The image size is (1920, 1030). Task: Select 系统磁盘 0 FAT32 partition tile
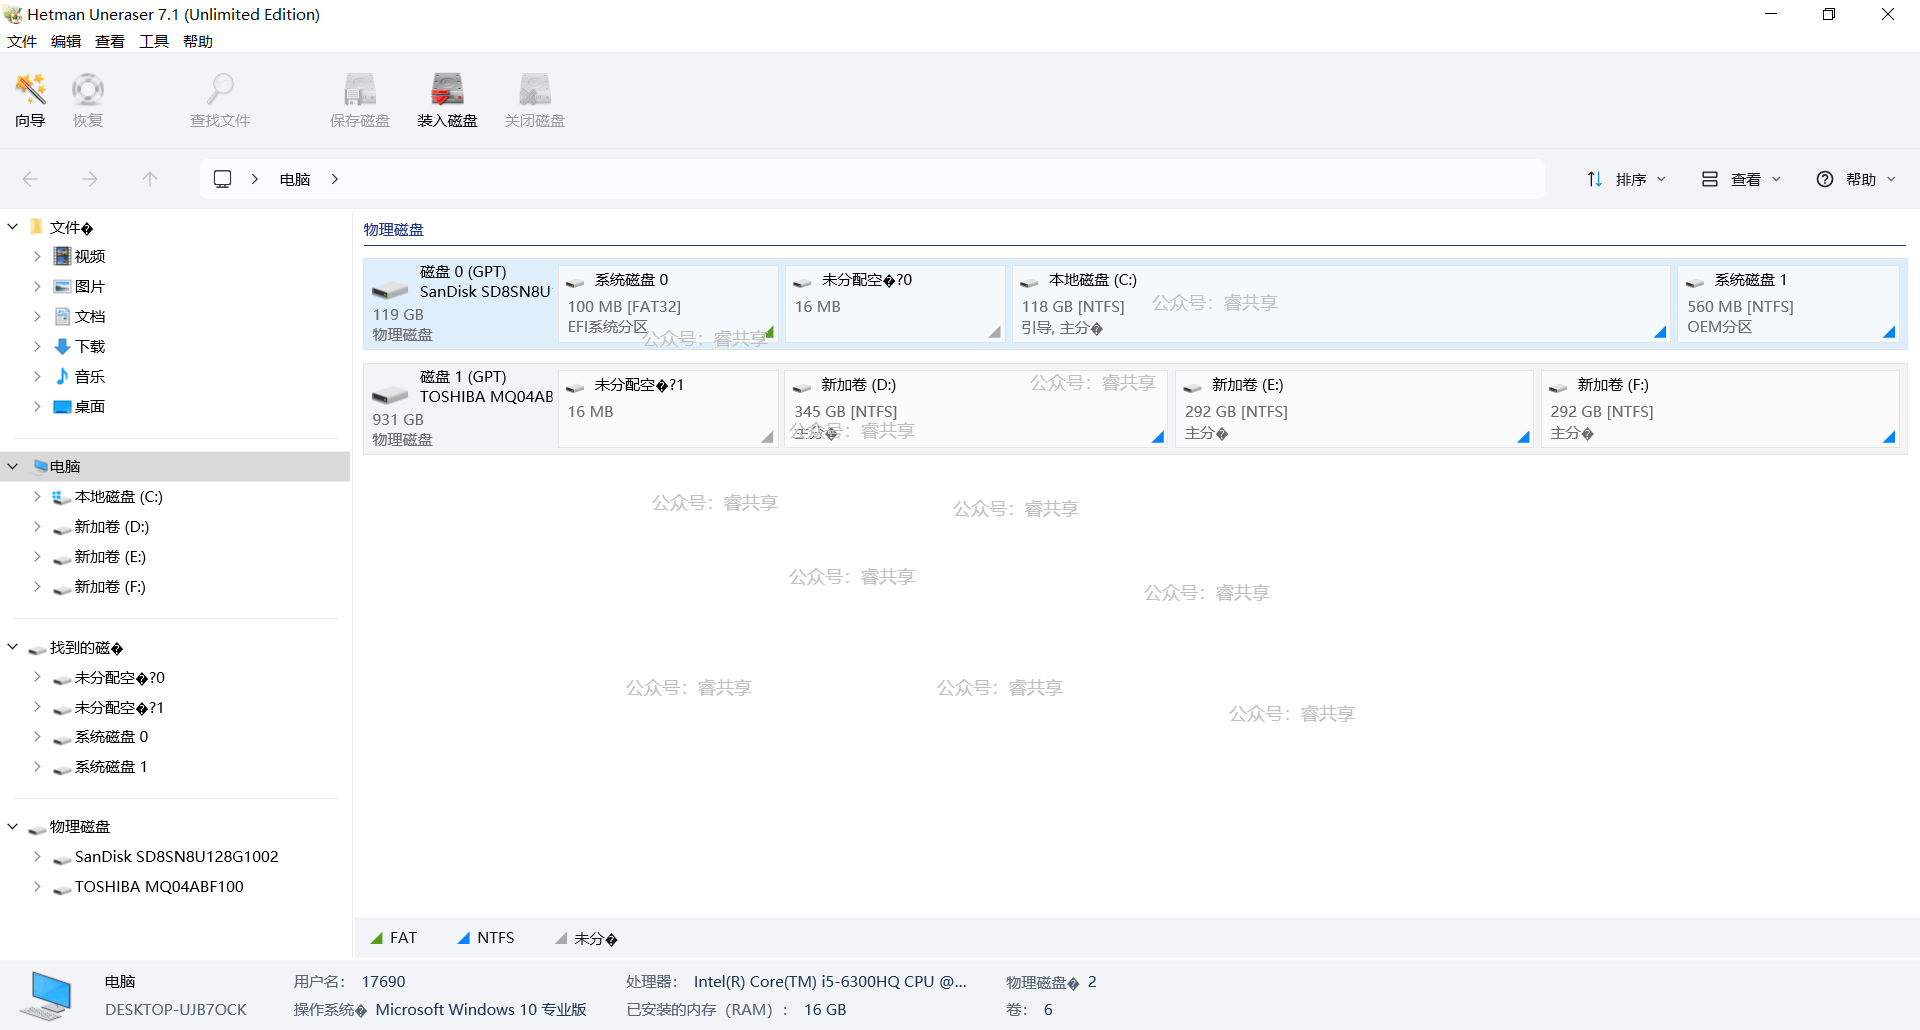pyautogui.click(x=669, y=304)
